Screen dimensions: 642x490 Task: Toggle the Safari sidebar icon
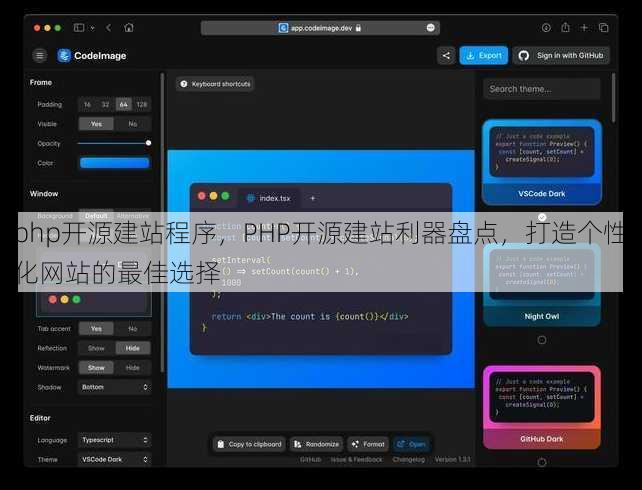pos(79,28)
